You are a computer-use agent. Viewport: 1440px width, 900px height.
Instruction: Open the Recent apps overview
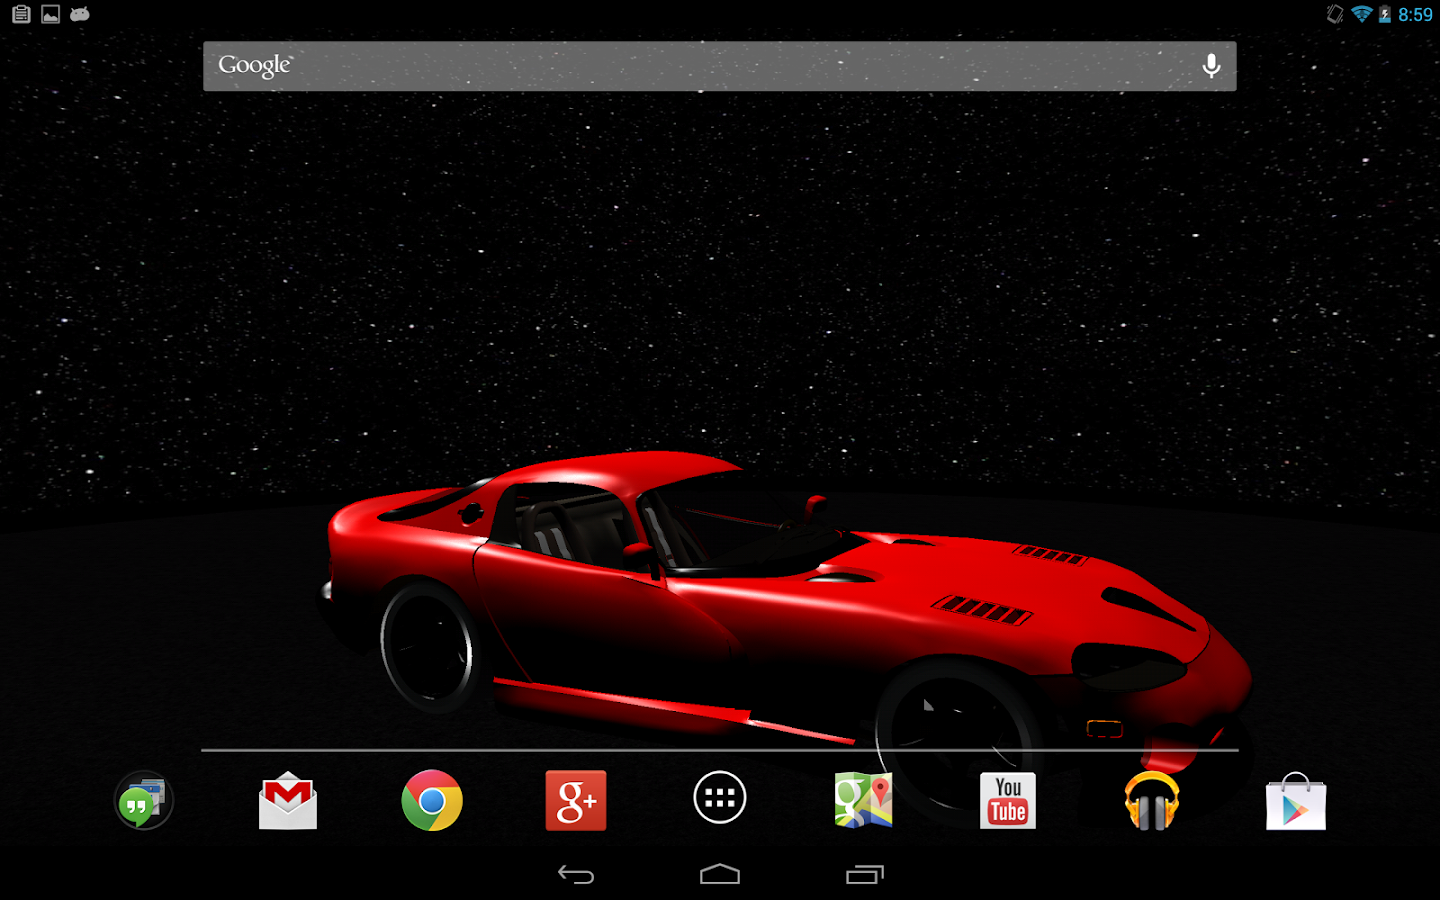coord(865,875)
